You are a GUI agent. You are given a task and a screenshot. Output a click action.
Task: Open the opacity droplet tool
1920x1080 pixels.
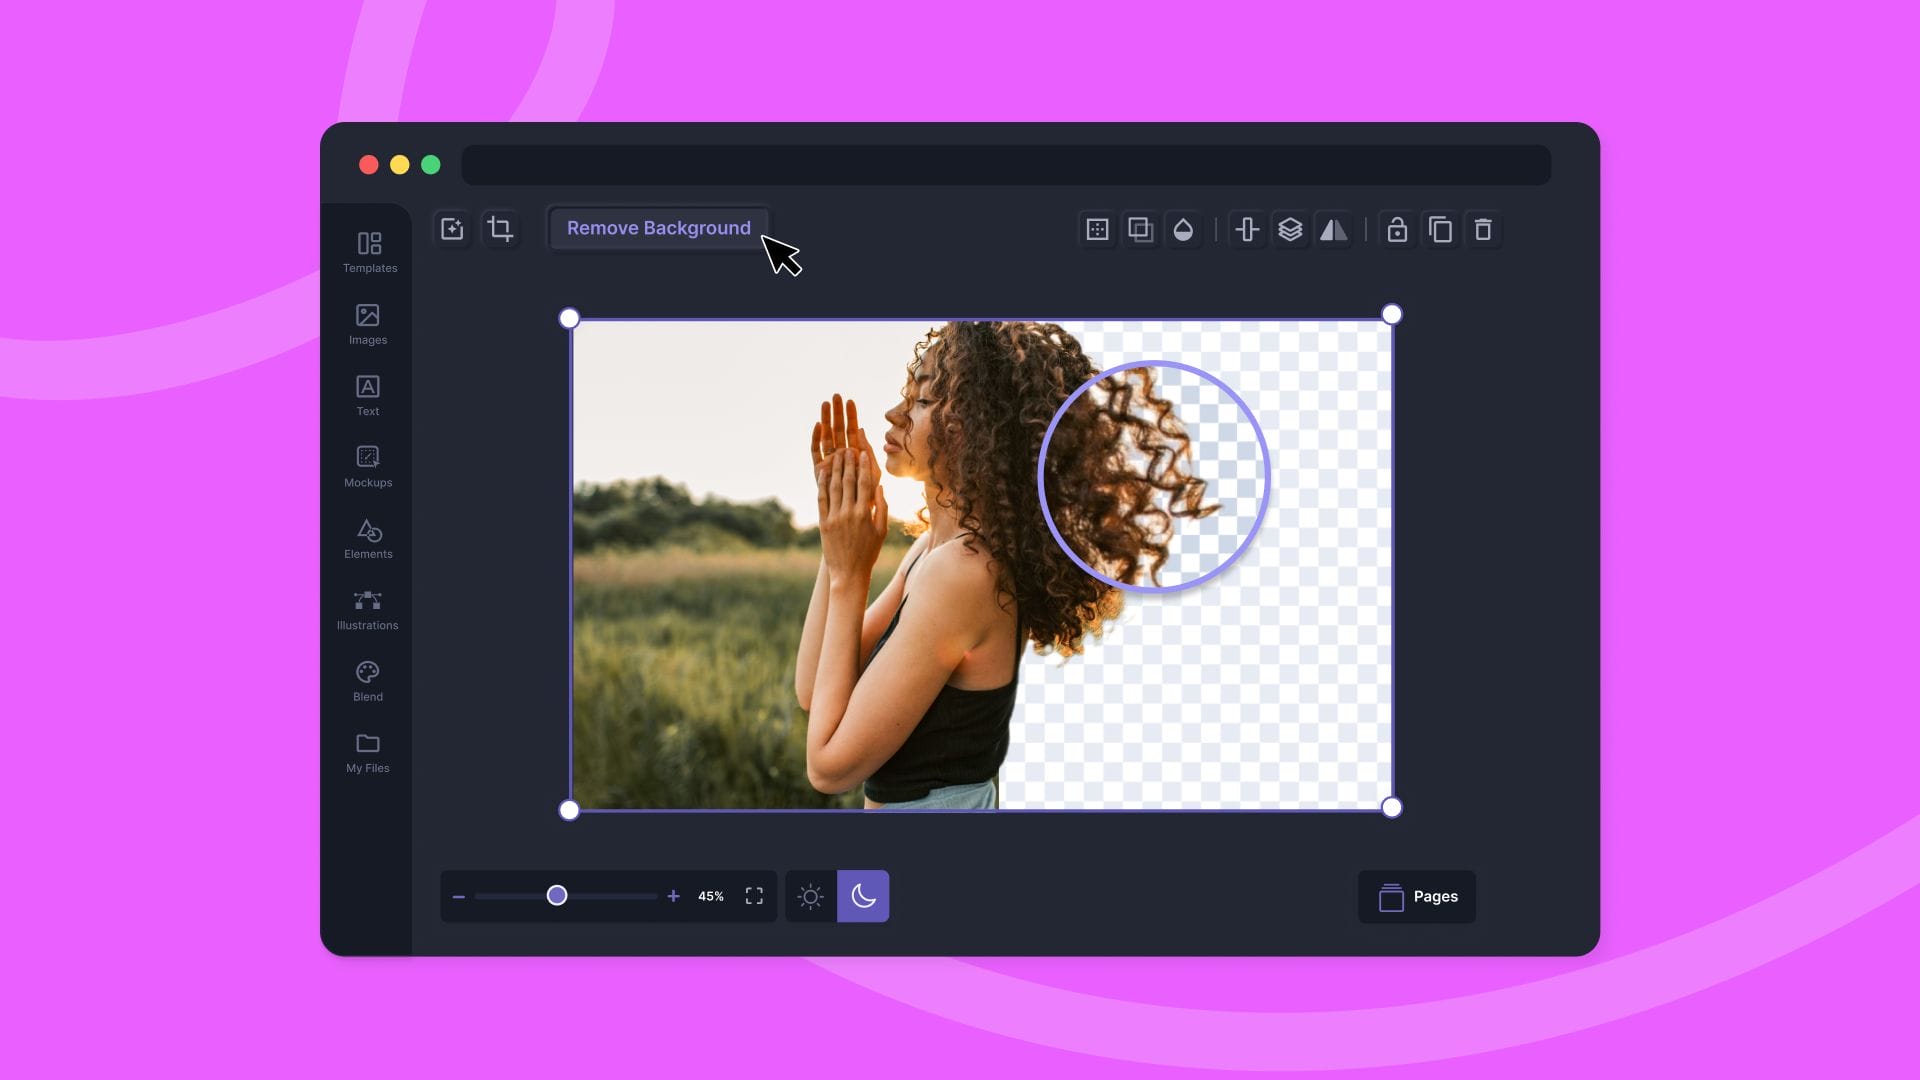1183,230
